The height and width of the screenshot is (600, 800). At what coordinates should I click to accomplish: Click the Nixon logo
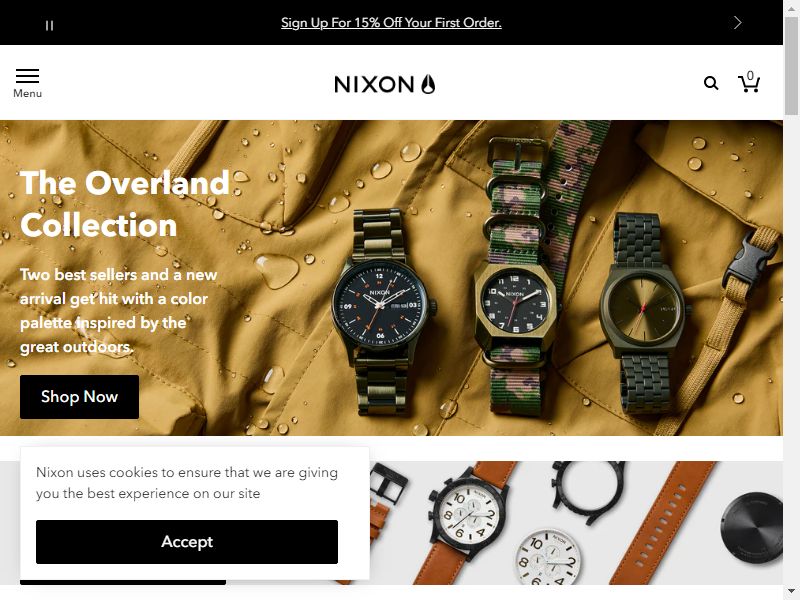385,84
